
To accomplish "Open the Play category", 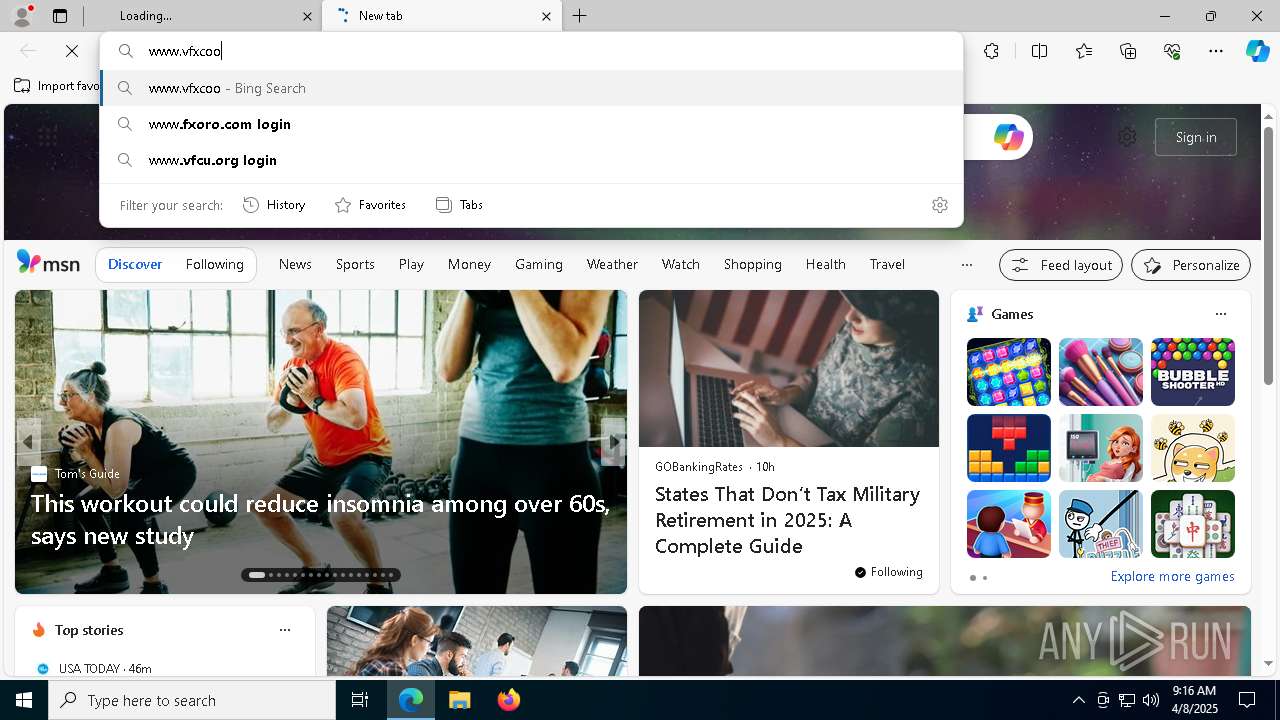I will coord(411,264).
